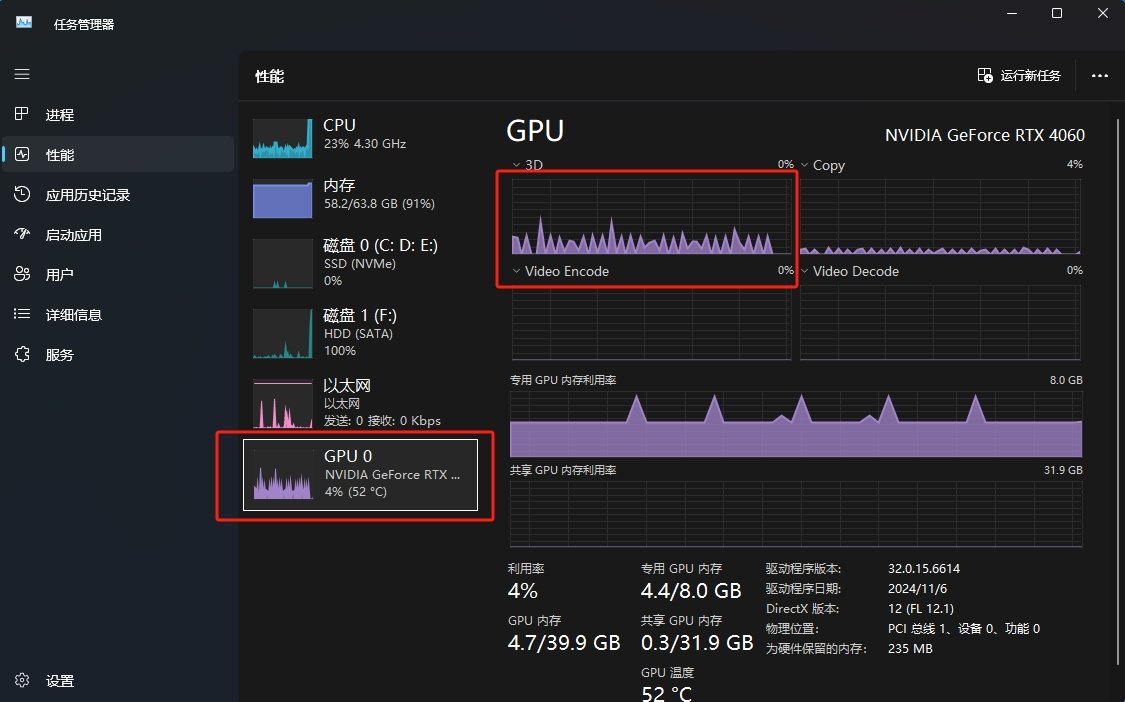Open the 3D graph engine selector
1125x702 pixels.
pyautogui.click(x=517, y=164)
